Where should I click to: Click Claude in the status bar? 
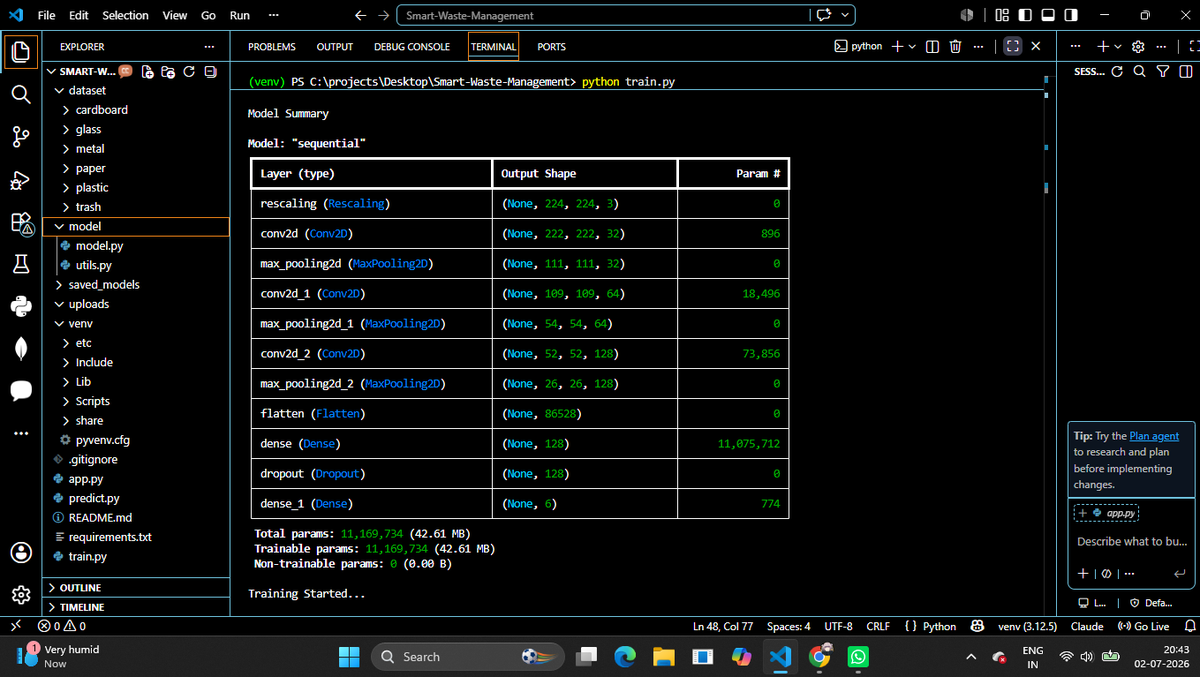coord(1087,626)
